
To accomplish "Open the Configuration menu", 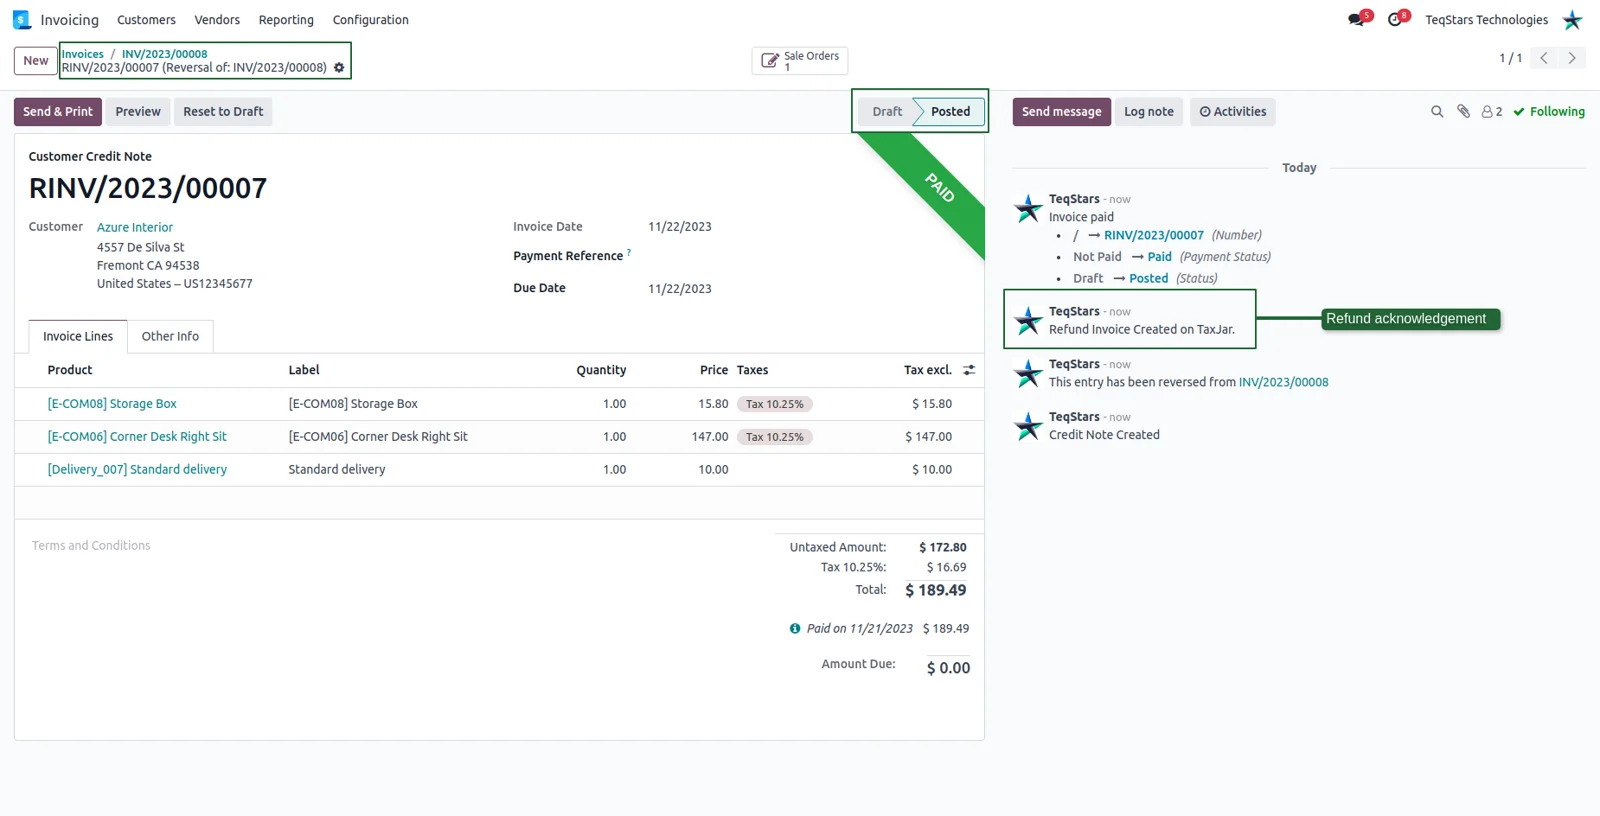I will point(371,20).
